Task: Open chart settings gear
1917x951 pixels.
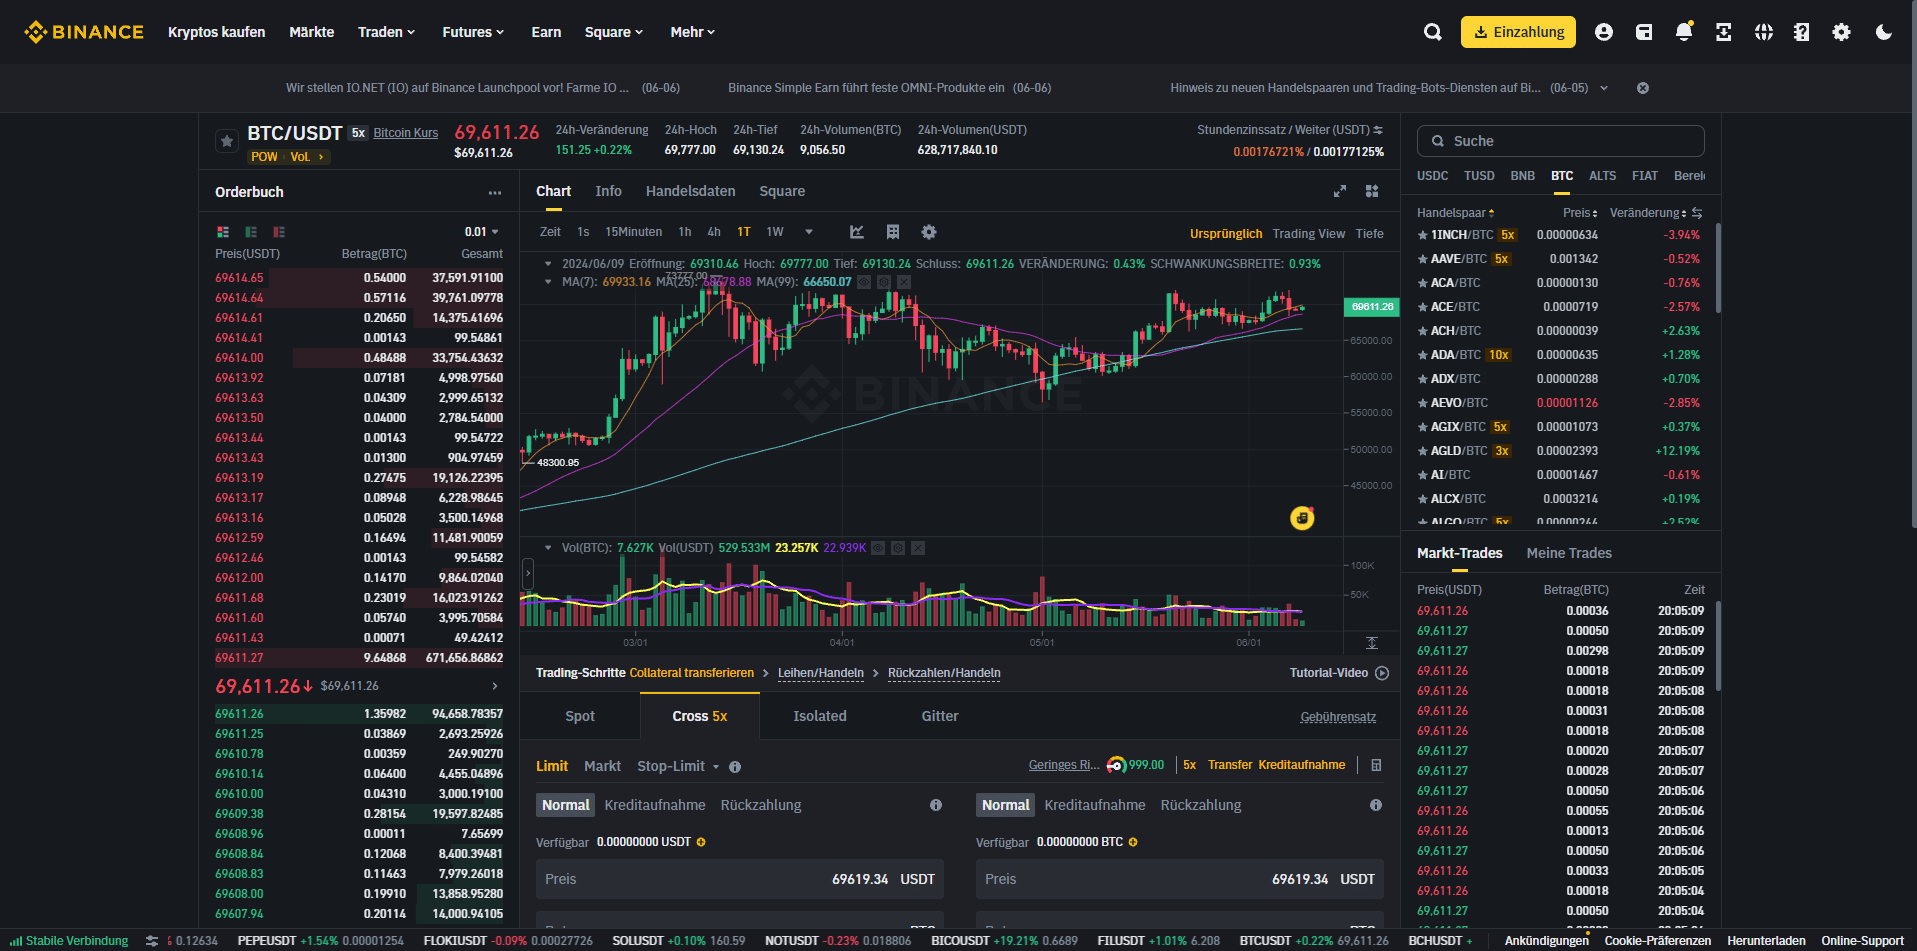Action: coord(929,232)
